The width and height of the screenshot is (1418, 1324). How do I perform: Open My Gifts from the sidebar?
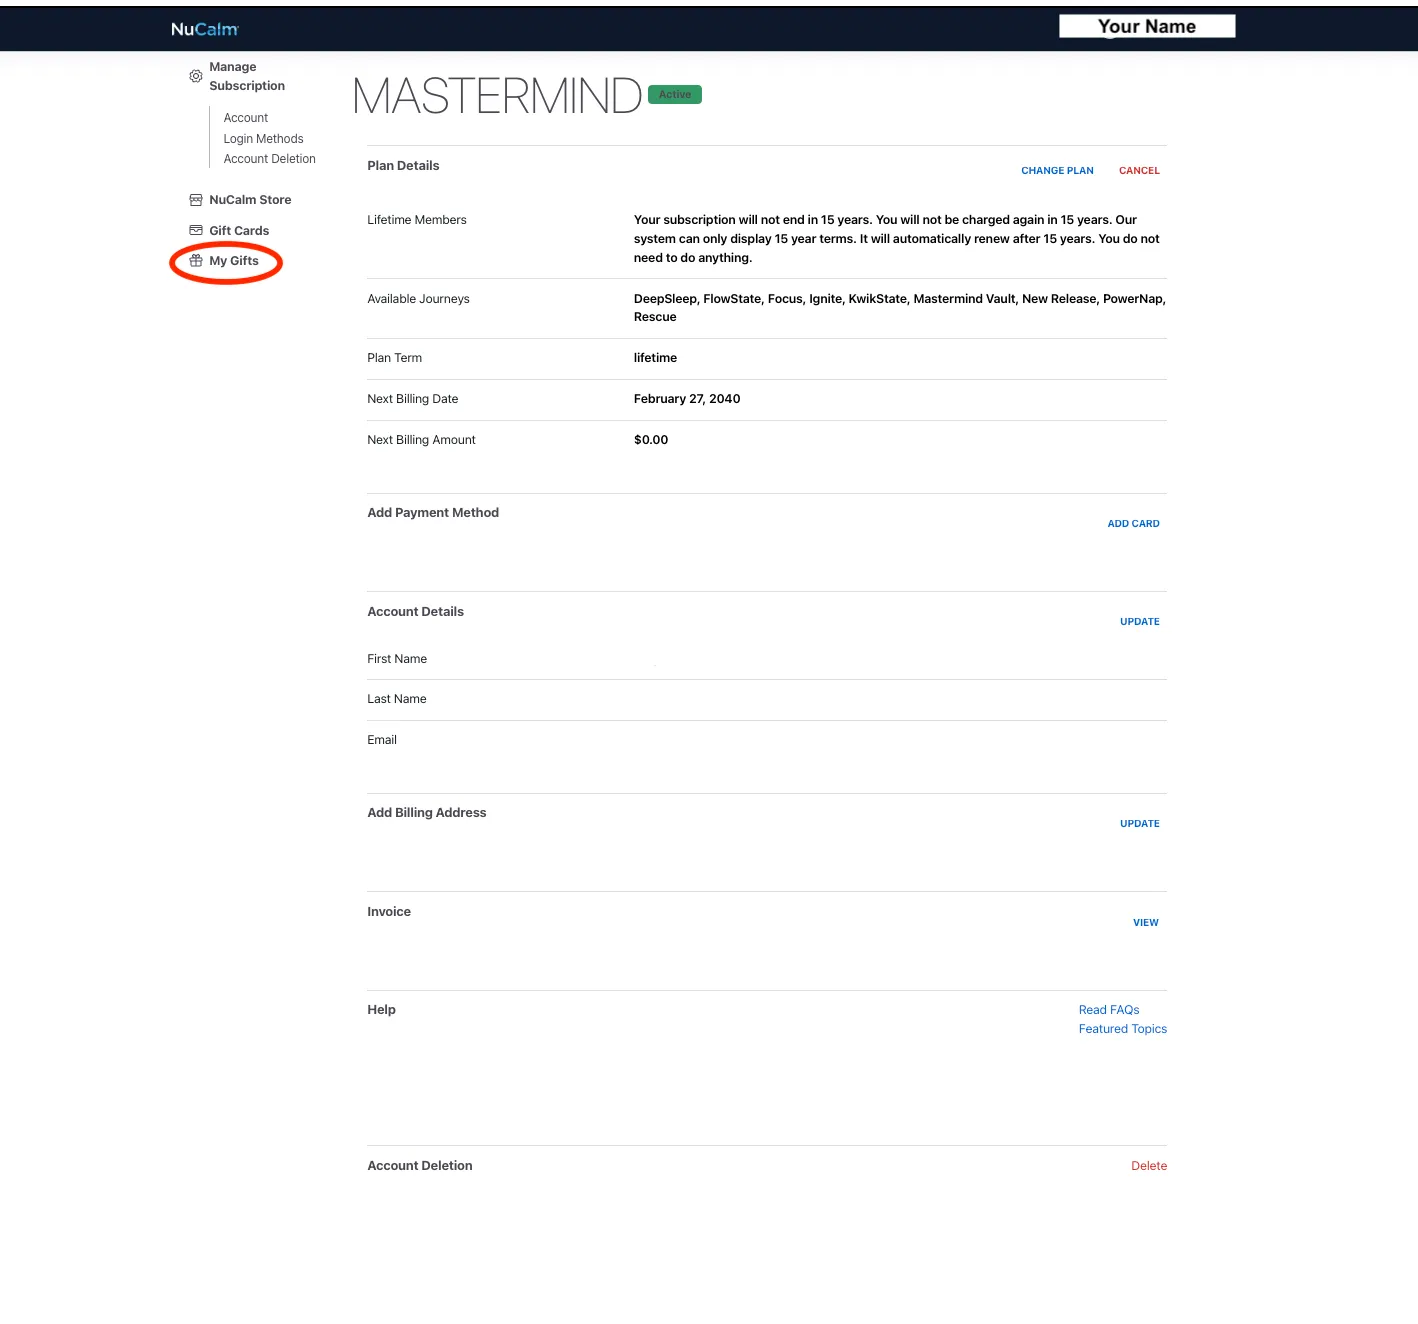pos(234,261)
